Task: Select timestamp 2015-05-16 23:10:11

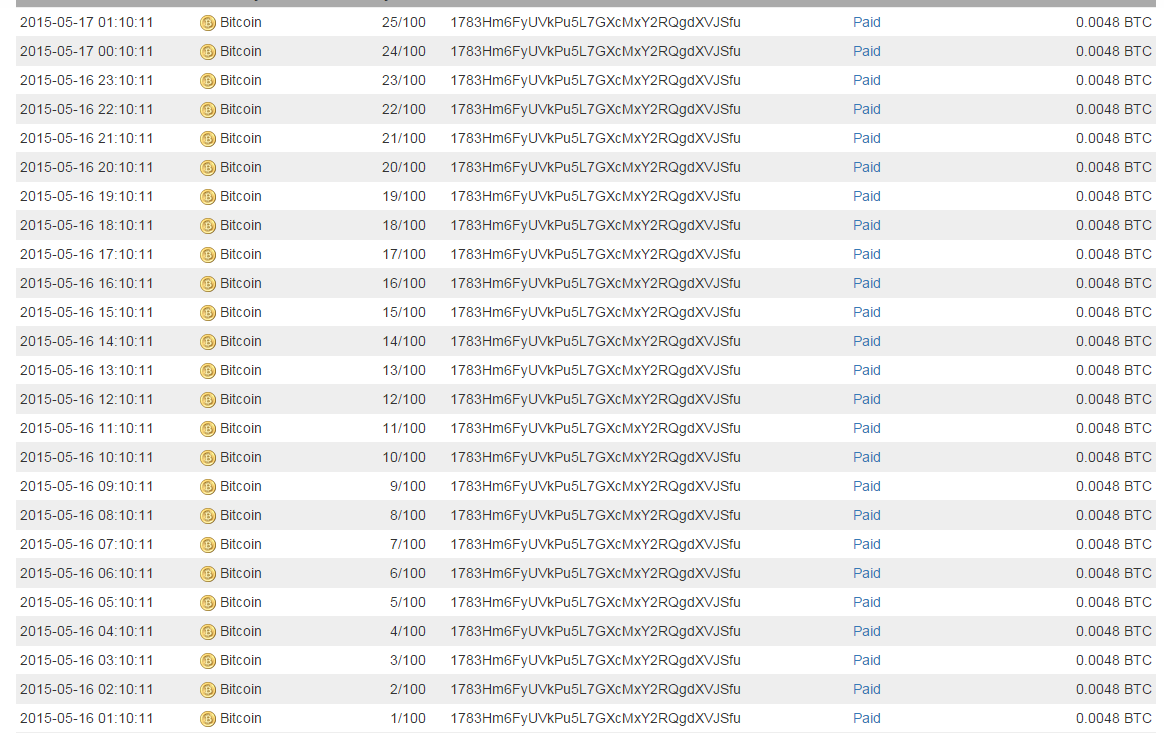Action: 87,80
